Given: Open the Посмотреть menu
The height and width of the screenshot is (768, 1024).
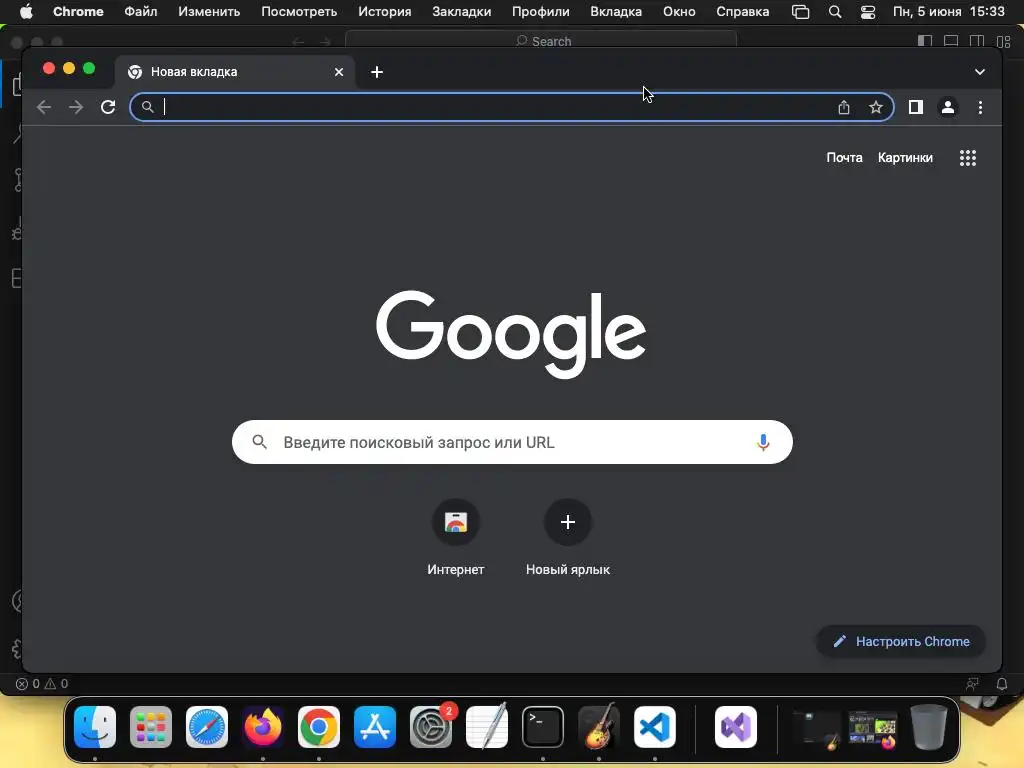Looking at the screenshot, I should tap(299, 12).
